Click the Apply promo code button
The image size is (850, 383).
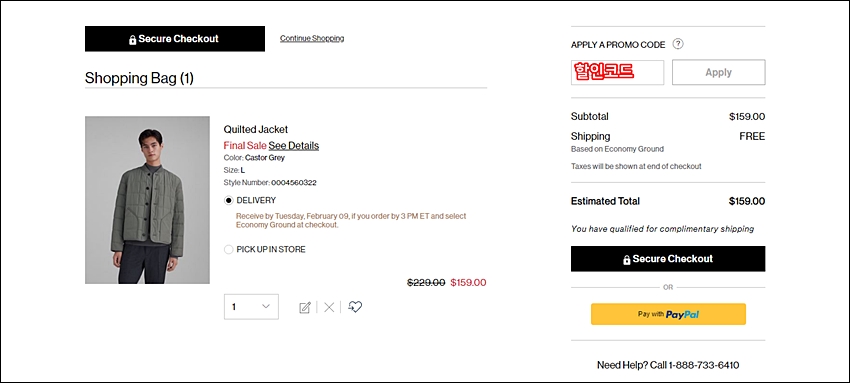pyautogui.click(x=718, y=72)
